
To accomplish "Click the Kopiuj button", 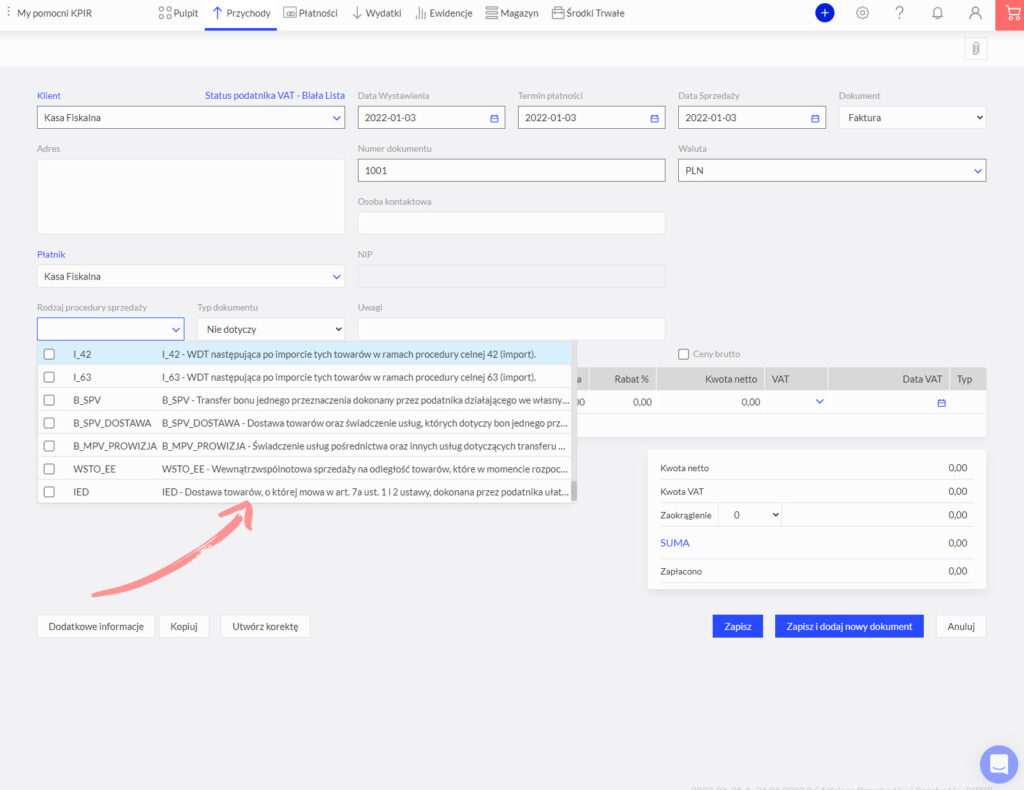I will [x=184, y=626].
